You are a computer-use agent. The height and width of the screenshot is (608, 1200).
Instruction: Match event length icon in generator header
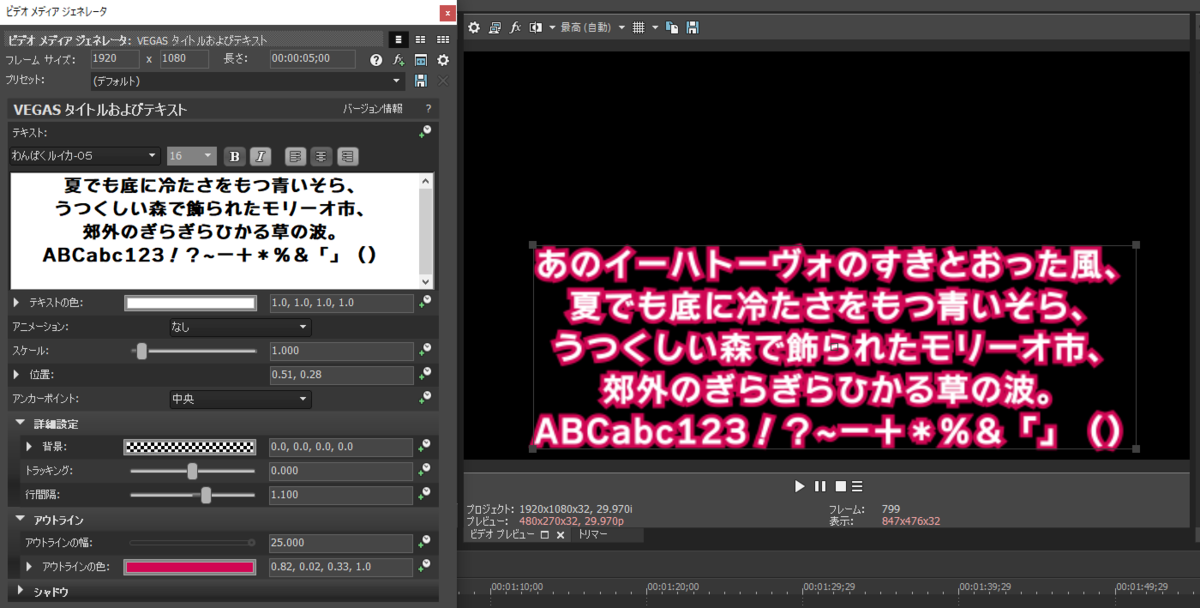(x=421, y=60)
